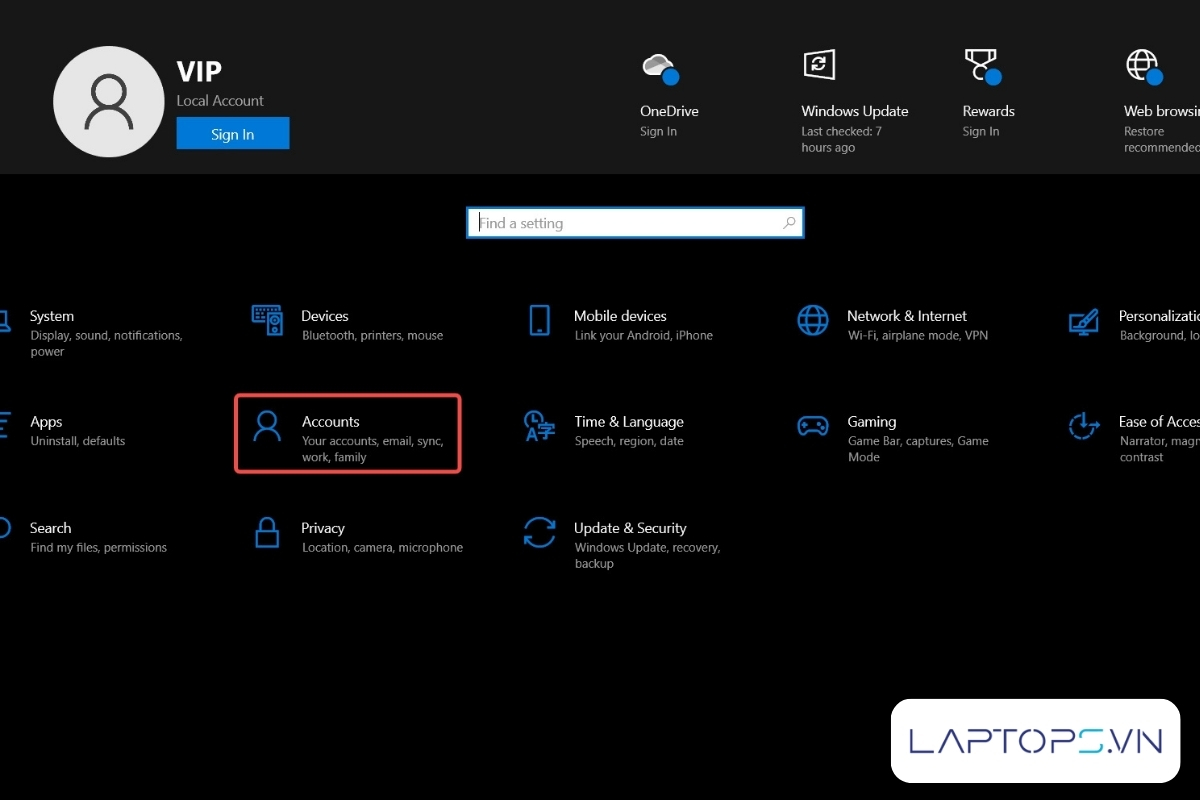The image size is (1200, 800).
Task: Click the Sign In link under Rewards
Action: (980, 131)
